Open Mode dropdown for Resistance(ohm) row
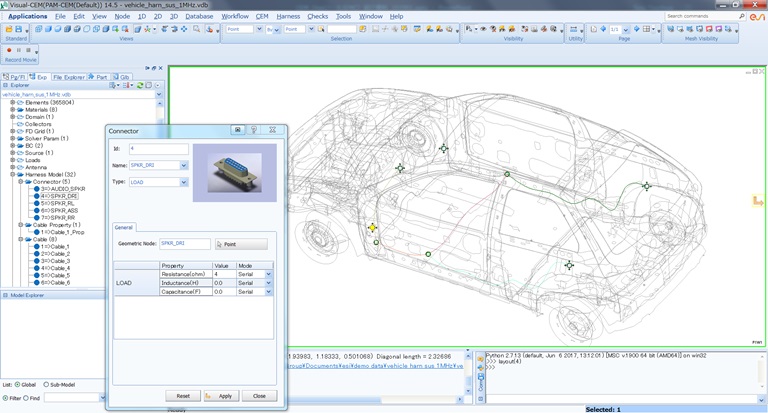Viewport: 768px width, 413px height. pyautogui.click(x=268, y=274)
